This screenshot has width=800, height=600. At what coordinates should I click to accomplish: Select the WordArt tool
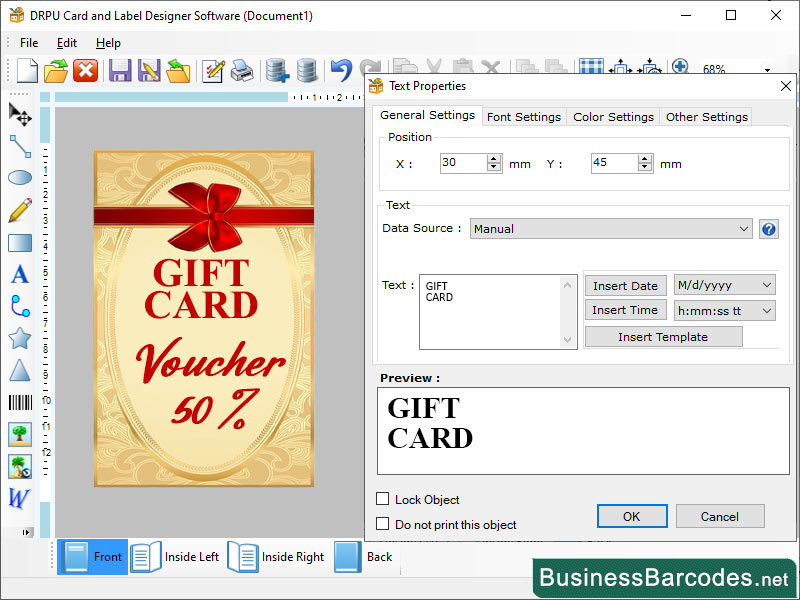tap(19, 498)
